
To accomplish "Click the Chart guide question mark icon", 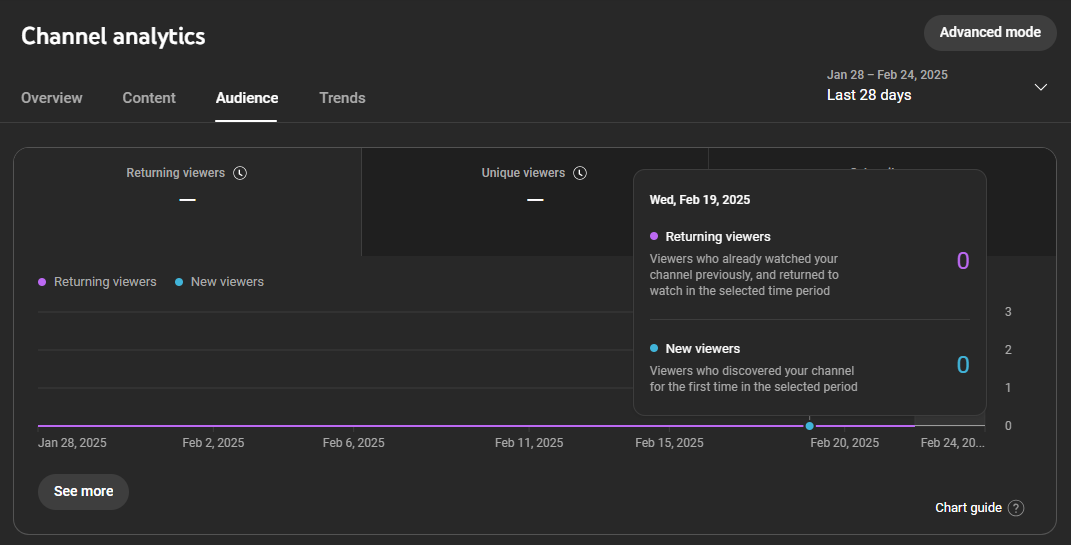I will [x=1016, y=508].
